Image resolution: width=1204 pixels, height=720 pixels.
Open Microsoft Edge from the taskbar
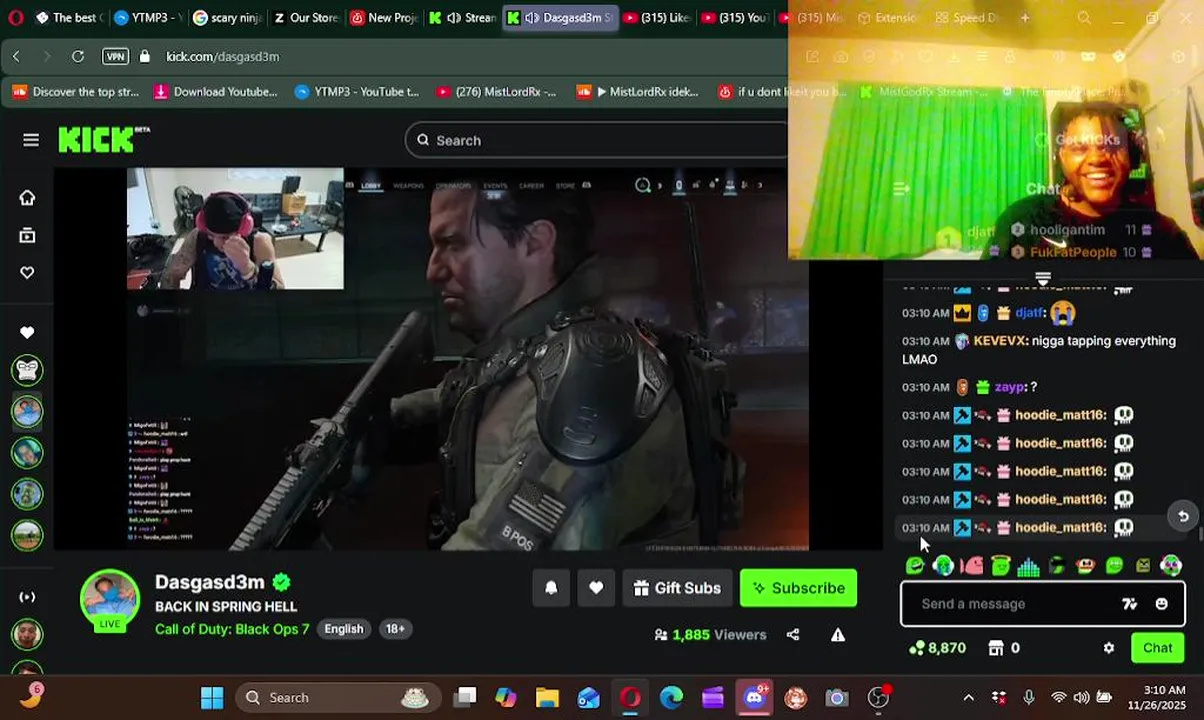[671, 697]
